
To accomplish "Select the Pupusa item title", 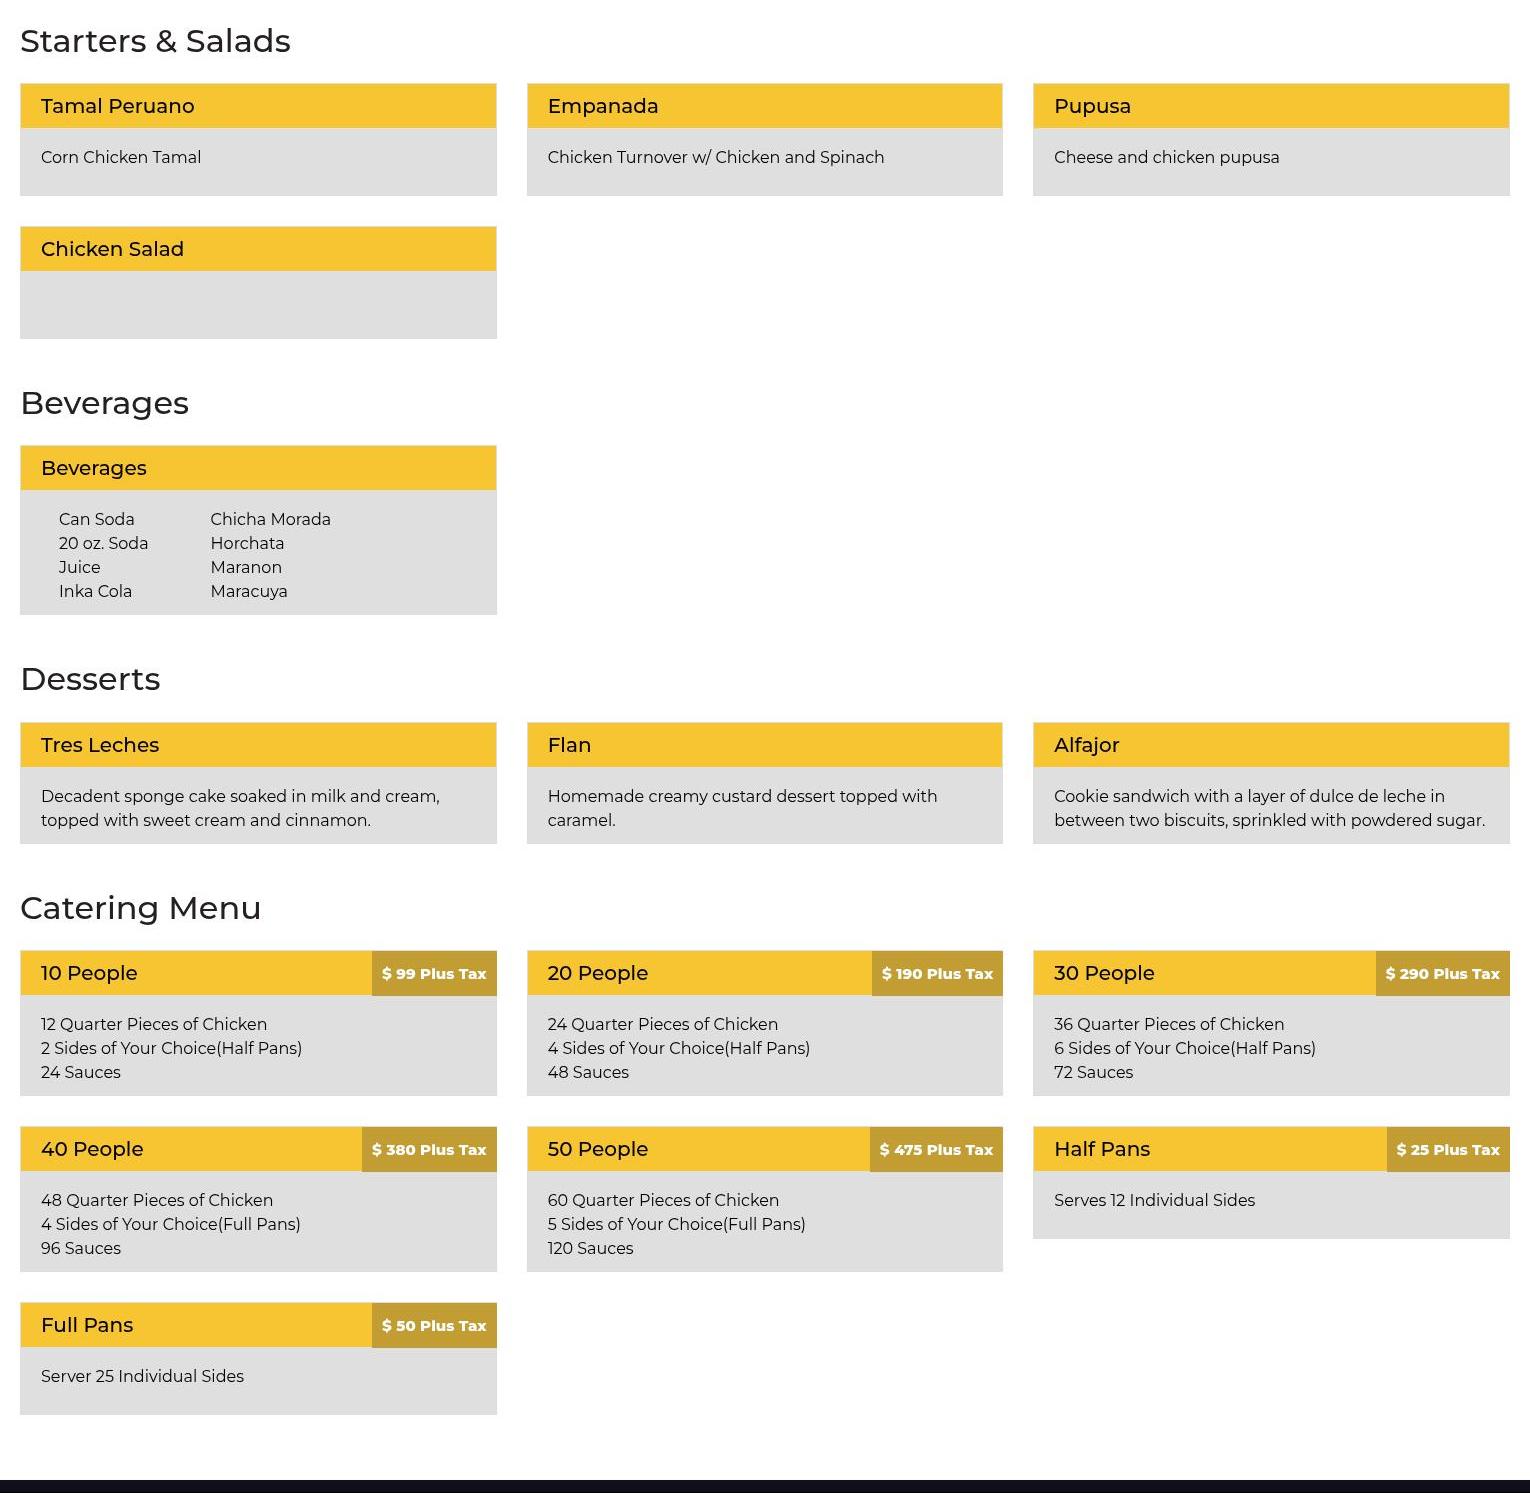I will 1092,106.
